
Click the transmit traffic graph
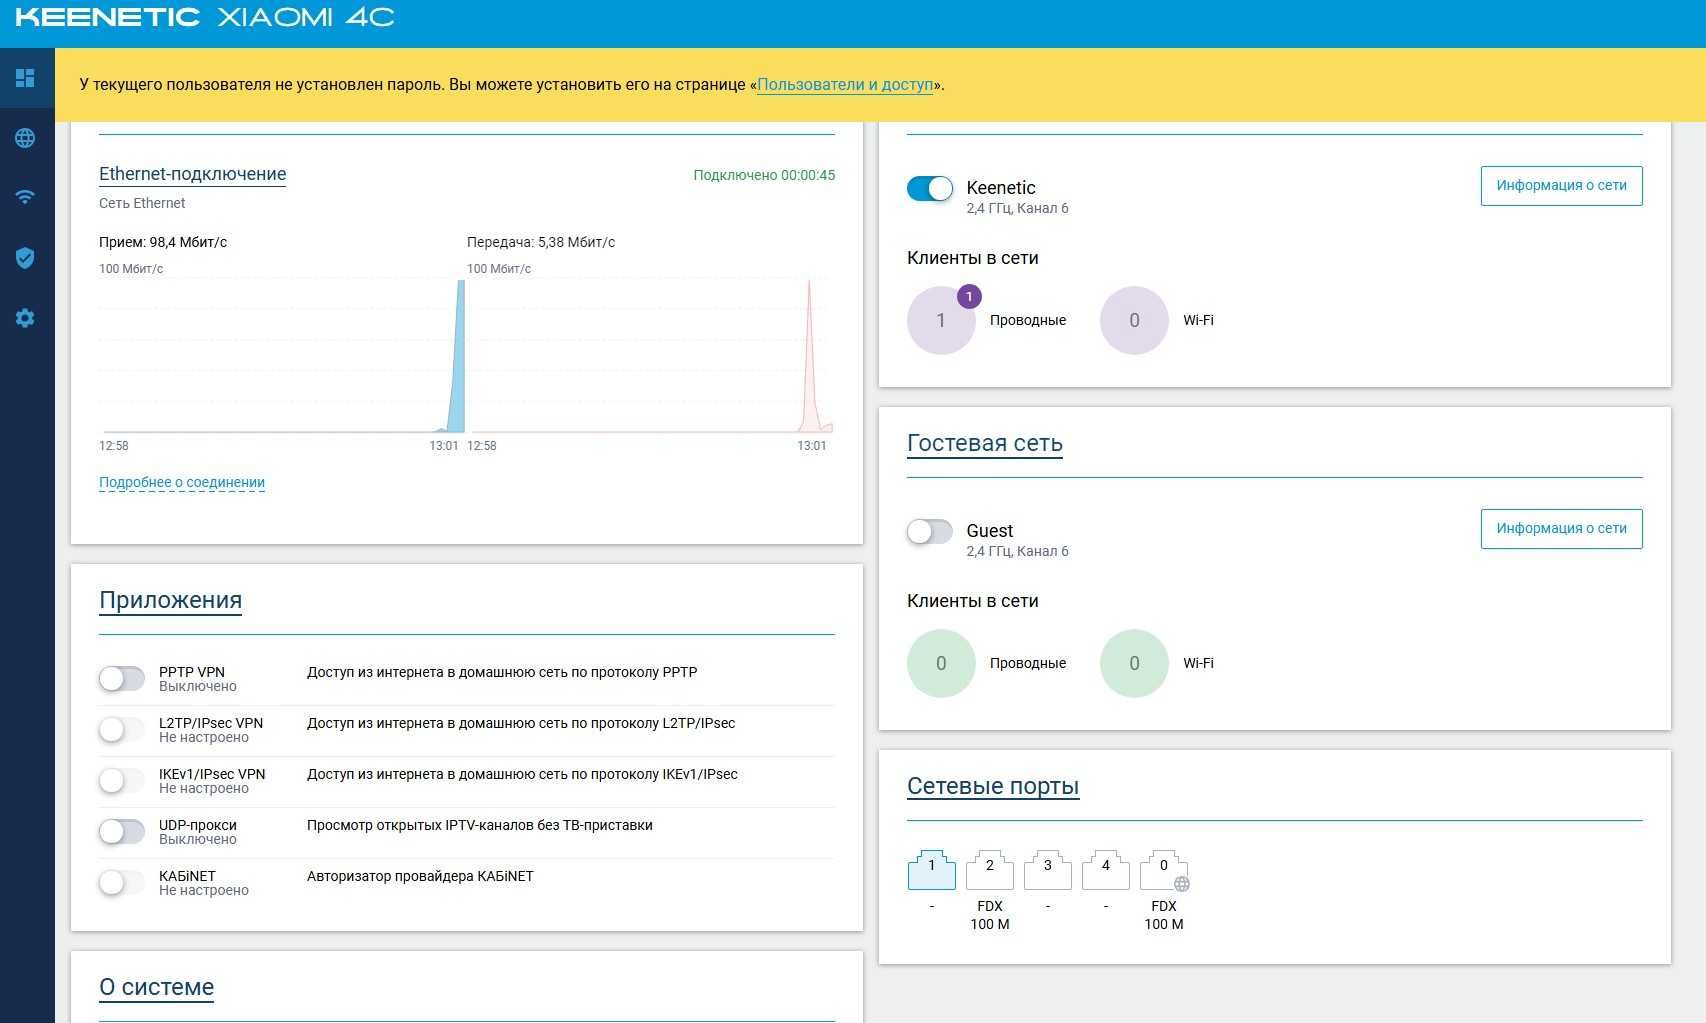coord(650,355)
